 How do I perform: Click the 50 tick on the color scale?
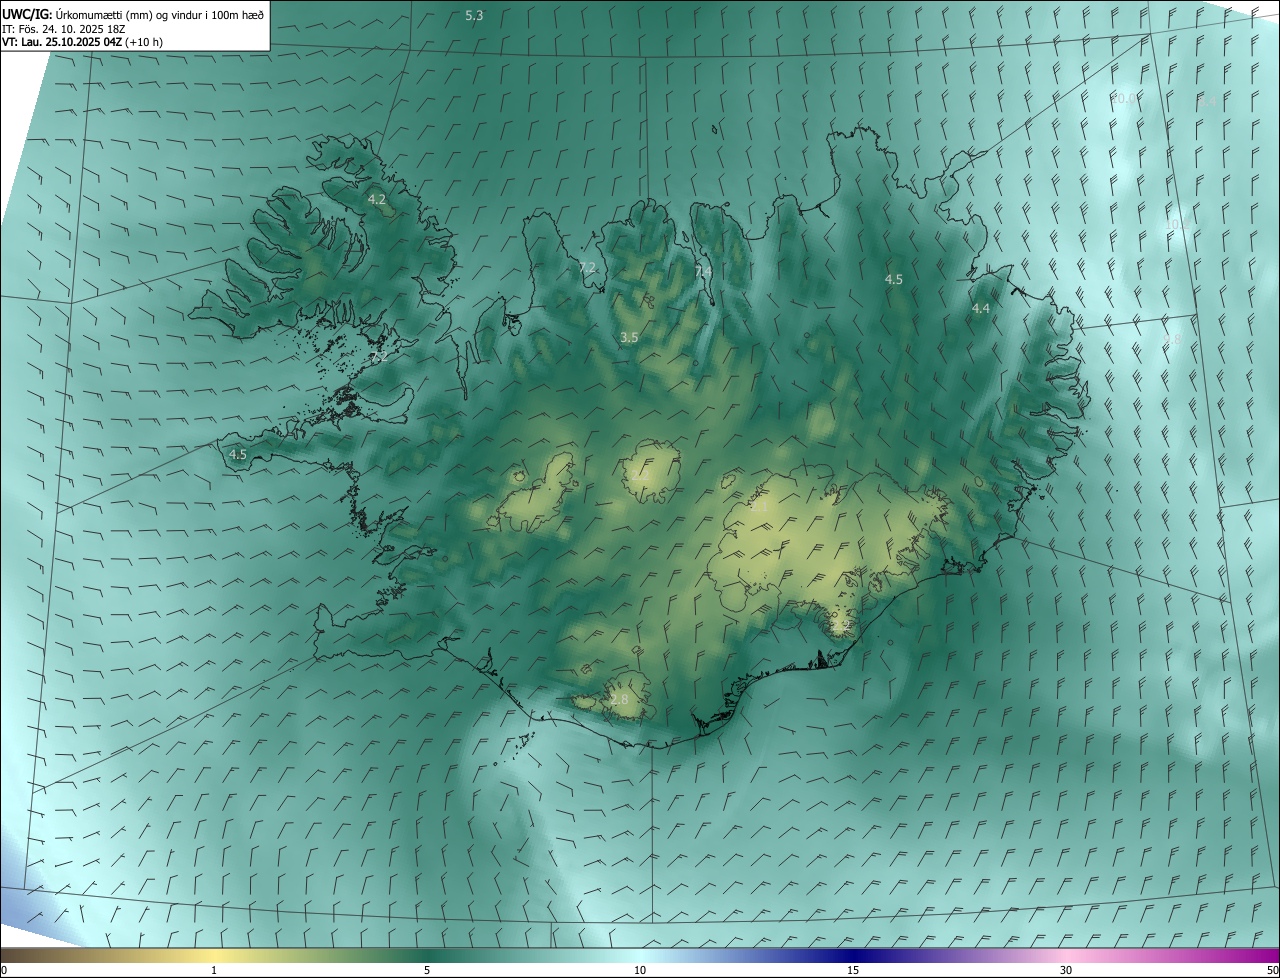(1272, 971)
